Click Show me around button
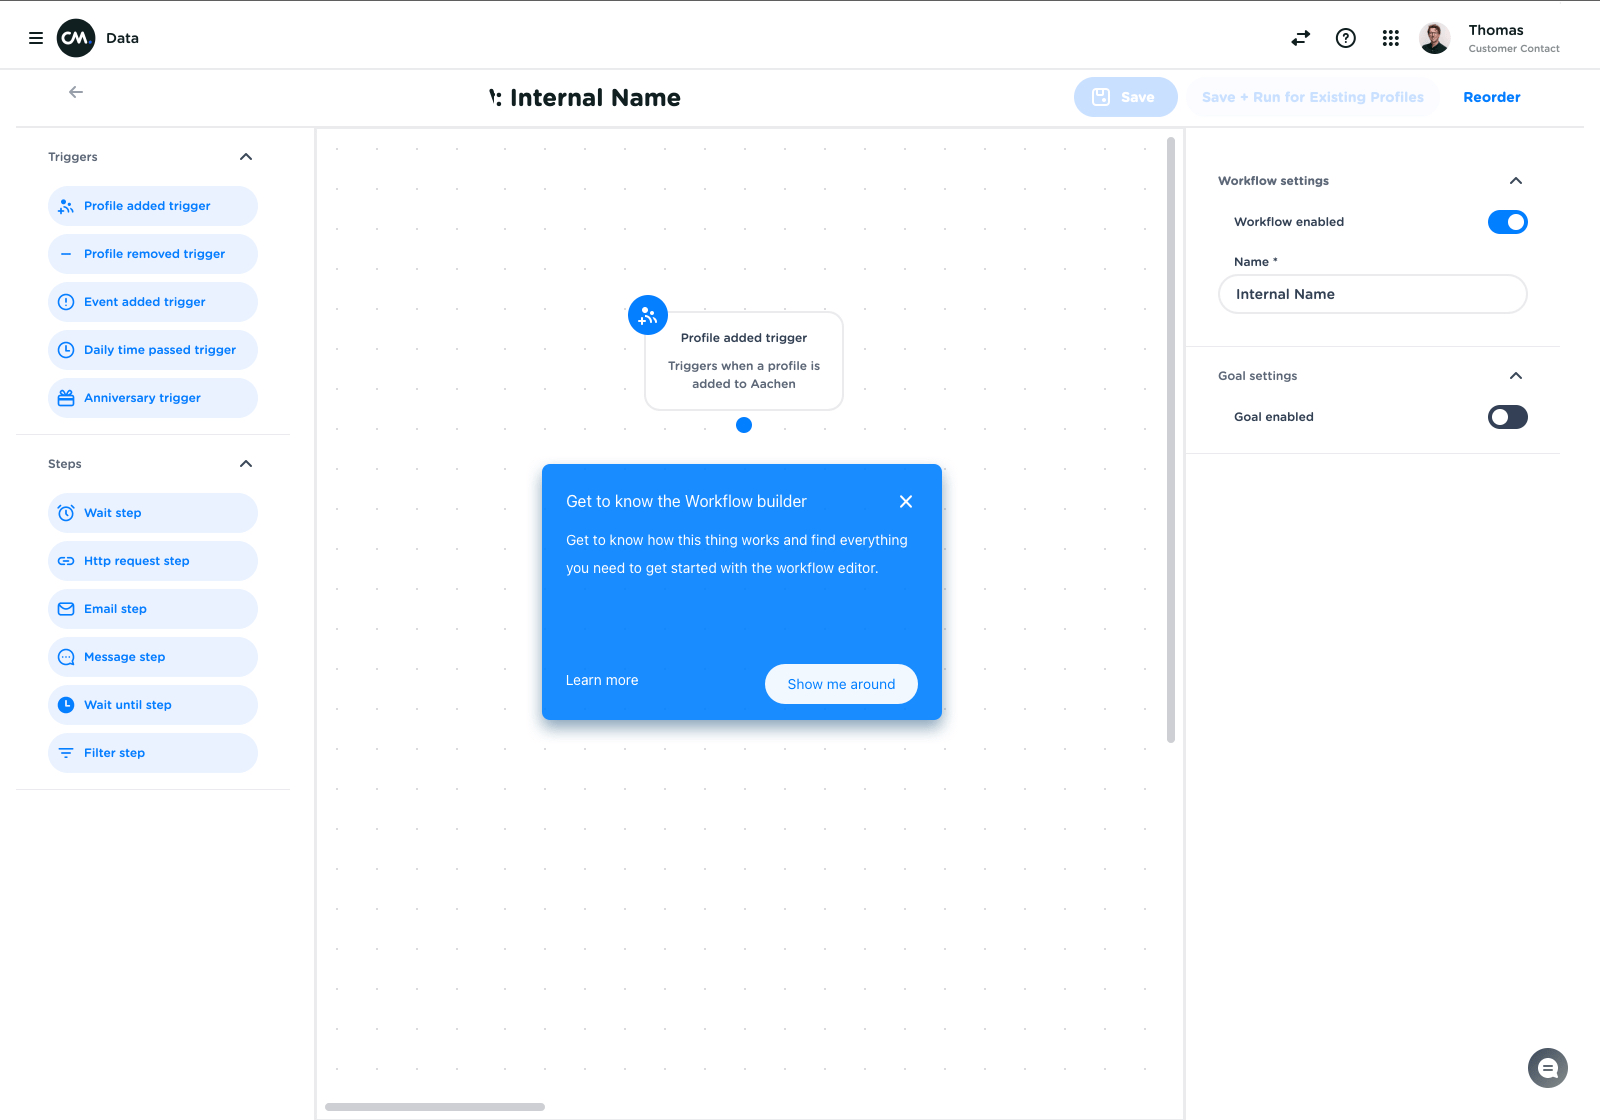 click(x=841, y=684)
